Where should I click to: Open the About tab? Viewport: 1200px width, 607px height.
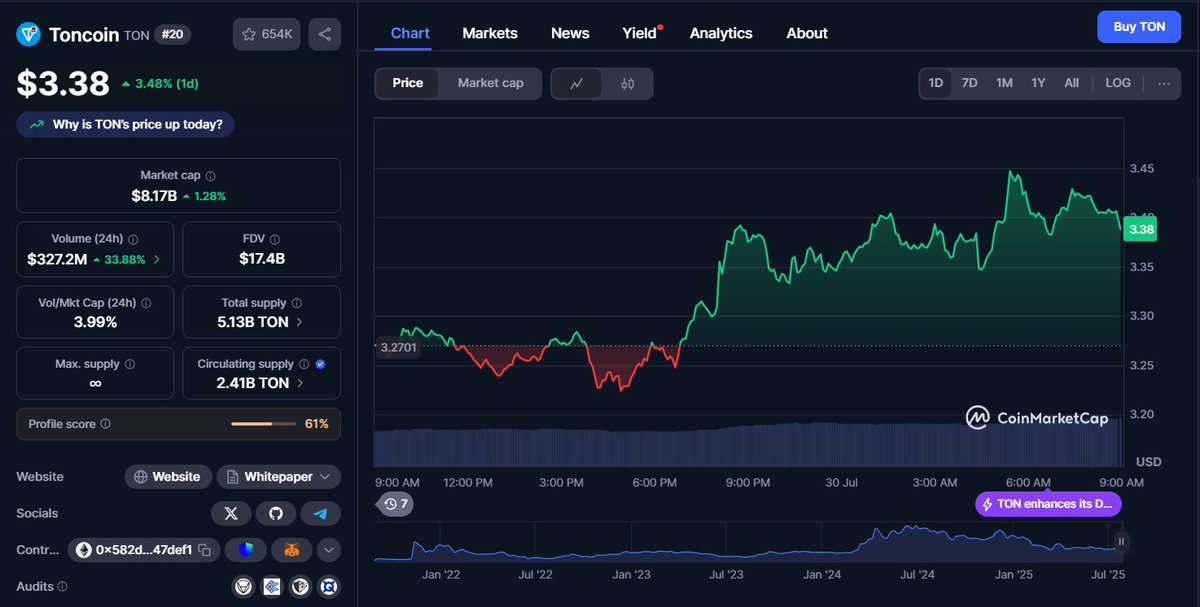coord(807,33)
